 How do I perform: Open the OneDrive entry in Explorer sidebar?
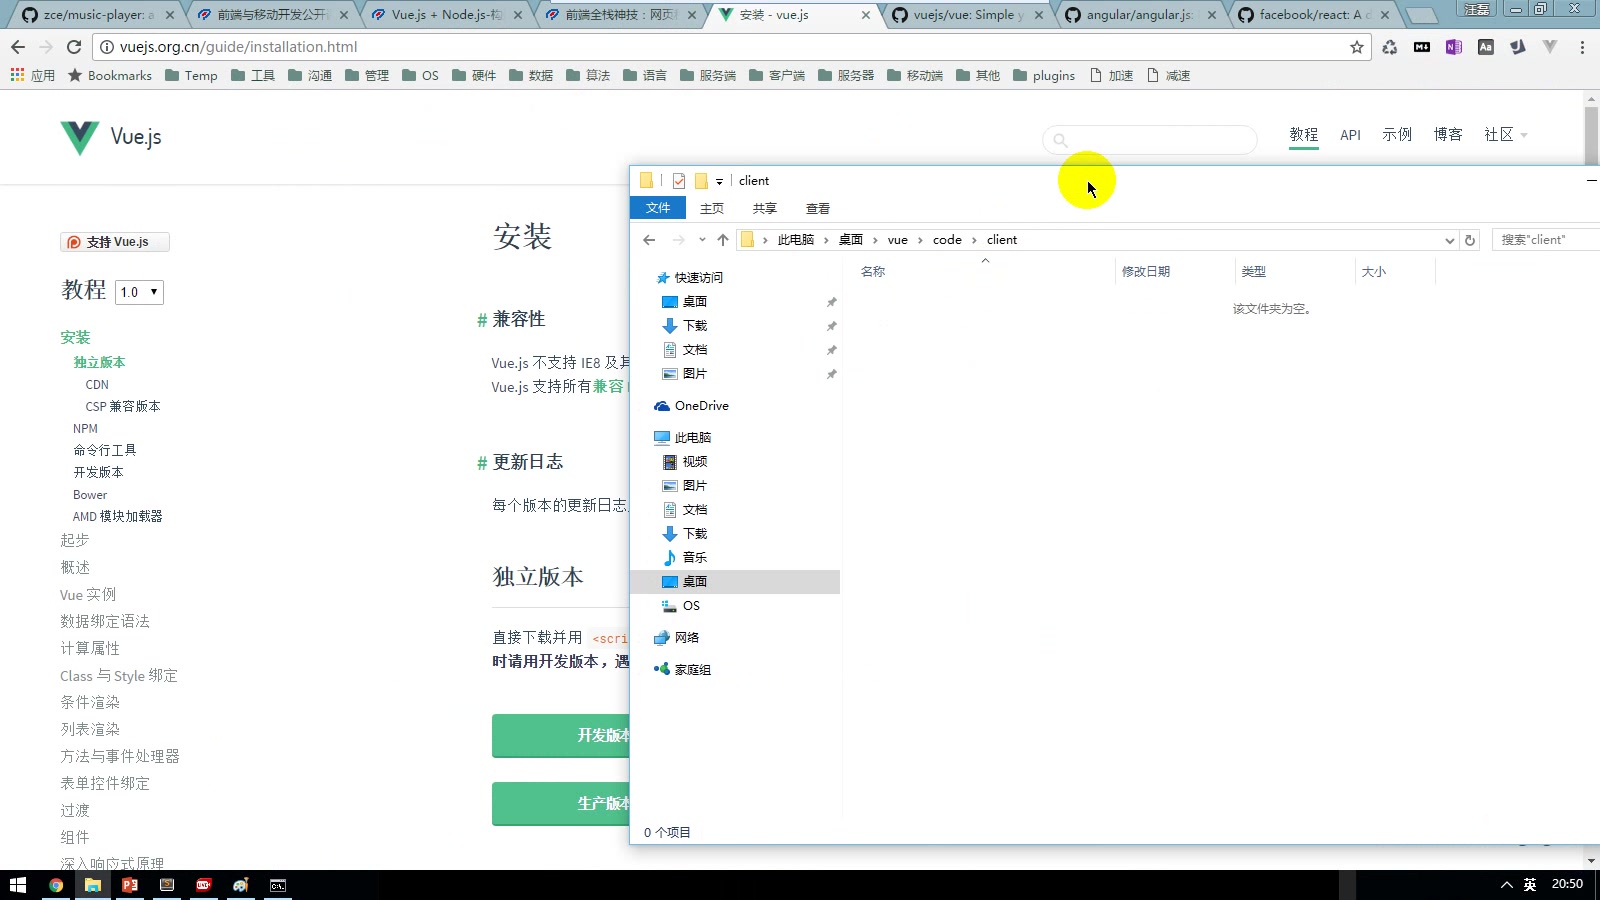[691, 406]
